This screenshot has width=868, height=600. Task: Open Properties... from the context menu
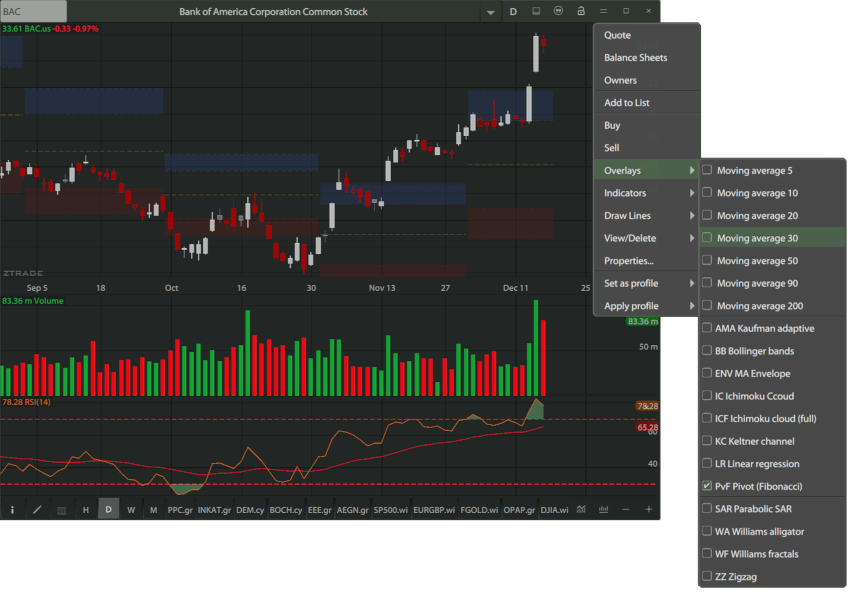tap(629, 261)
